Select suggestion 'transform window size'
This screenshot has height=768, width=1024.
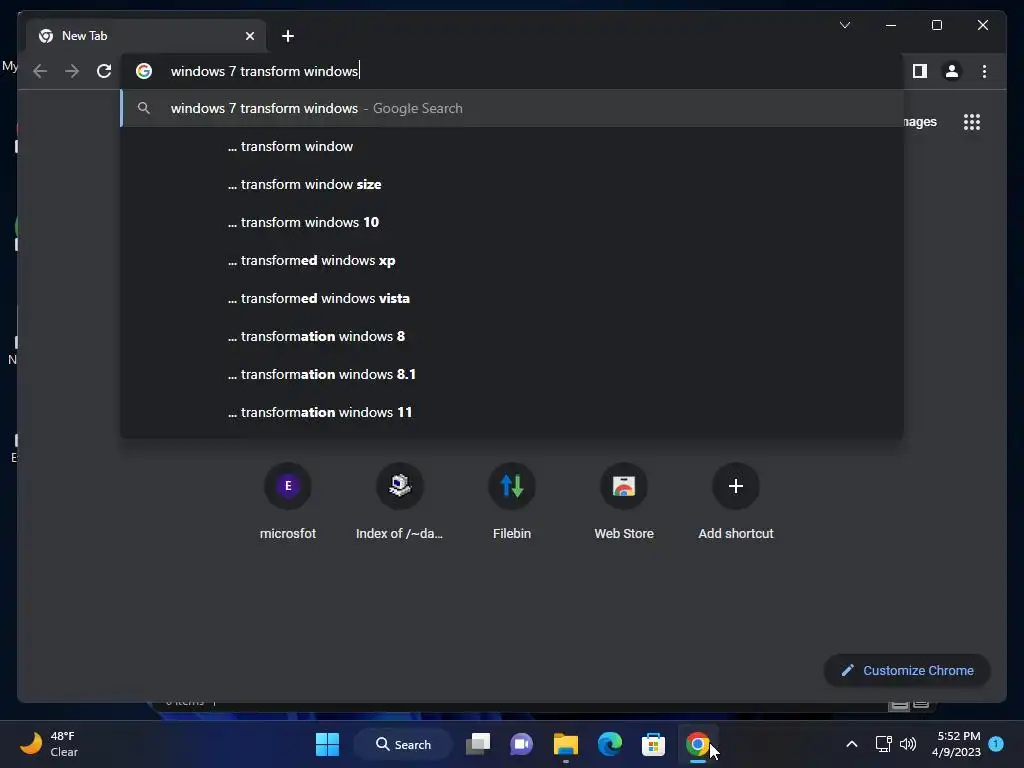coord(512,184)
